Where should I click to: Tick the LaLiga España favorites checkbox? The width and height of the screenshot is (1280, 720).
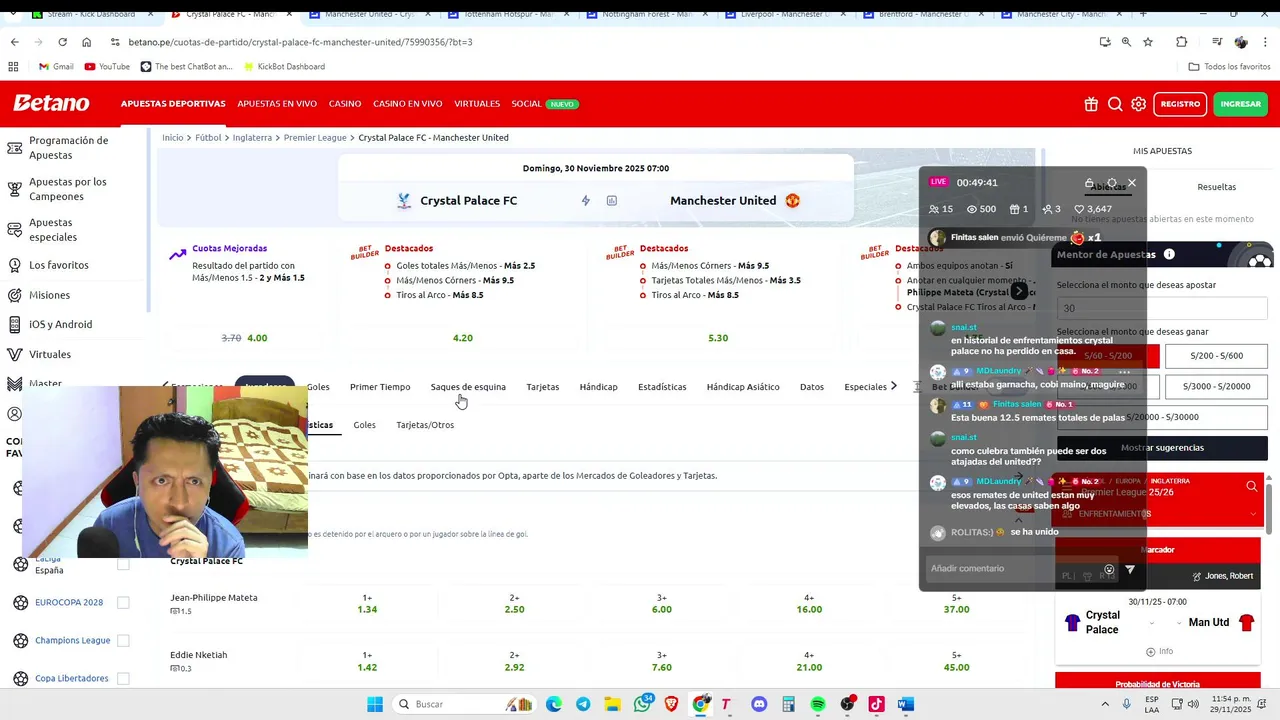(x=123, y=564)
